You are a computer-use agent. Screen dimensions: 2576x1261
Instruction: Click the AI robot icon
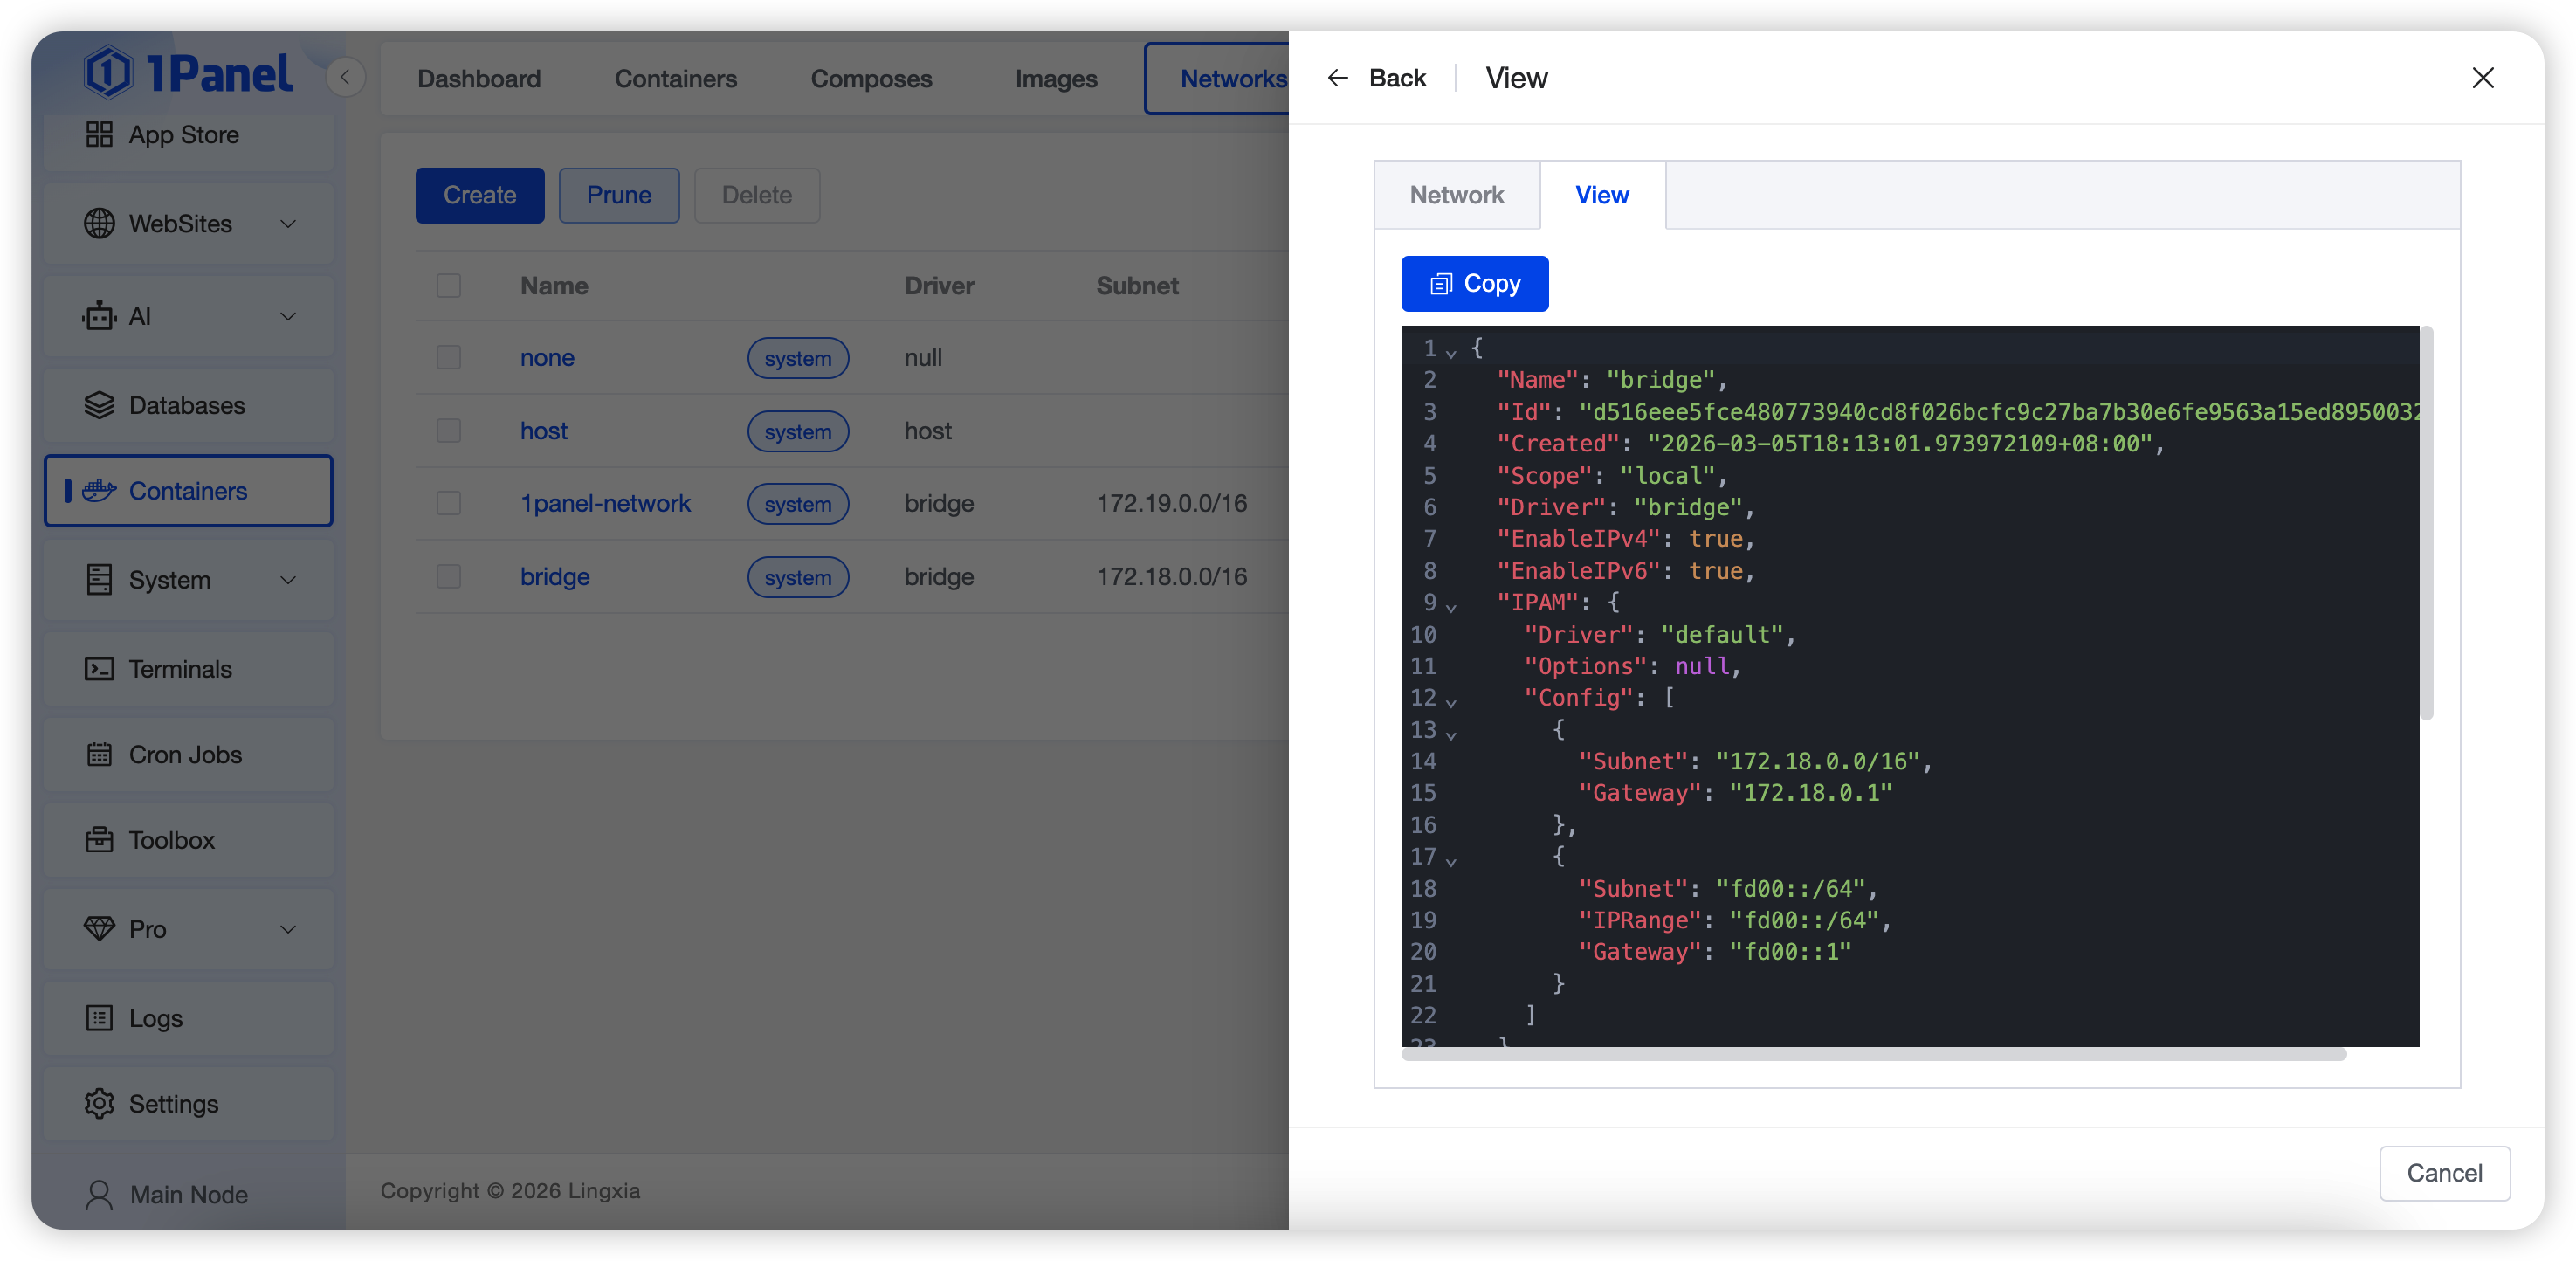click(x=99, y=316)
